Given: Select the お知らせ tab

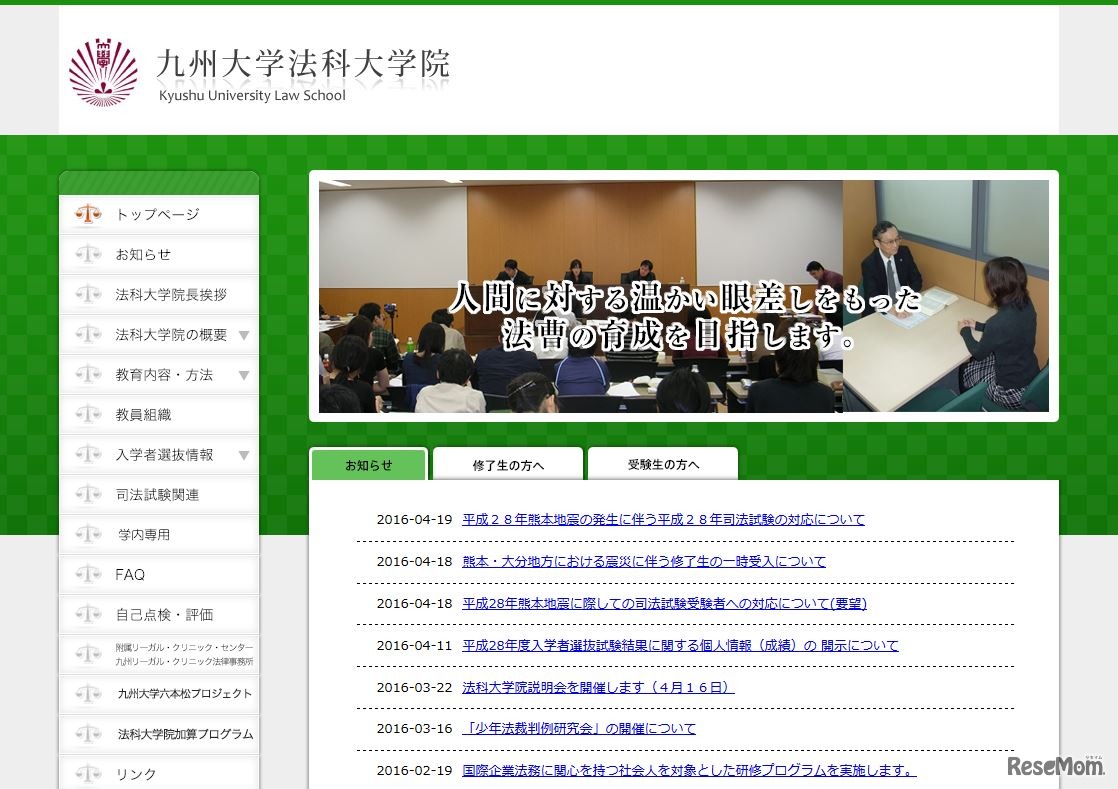Looking at the screenshot, I should (368, 464).
